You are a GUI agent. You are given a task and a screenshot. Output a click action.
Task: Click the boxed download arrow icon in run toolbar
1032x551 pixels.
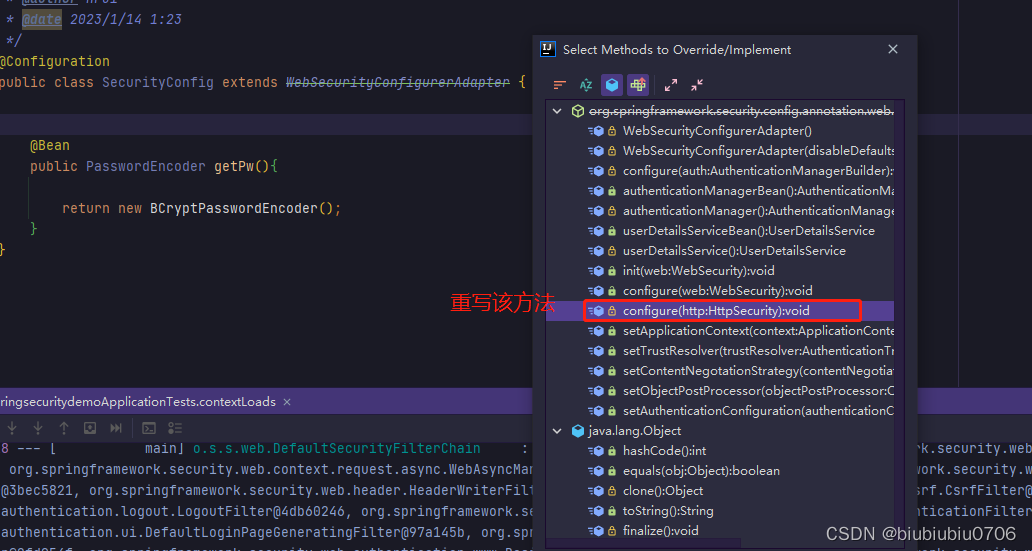pos(90,428)
